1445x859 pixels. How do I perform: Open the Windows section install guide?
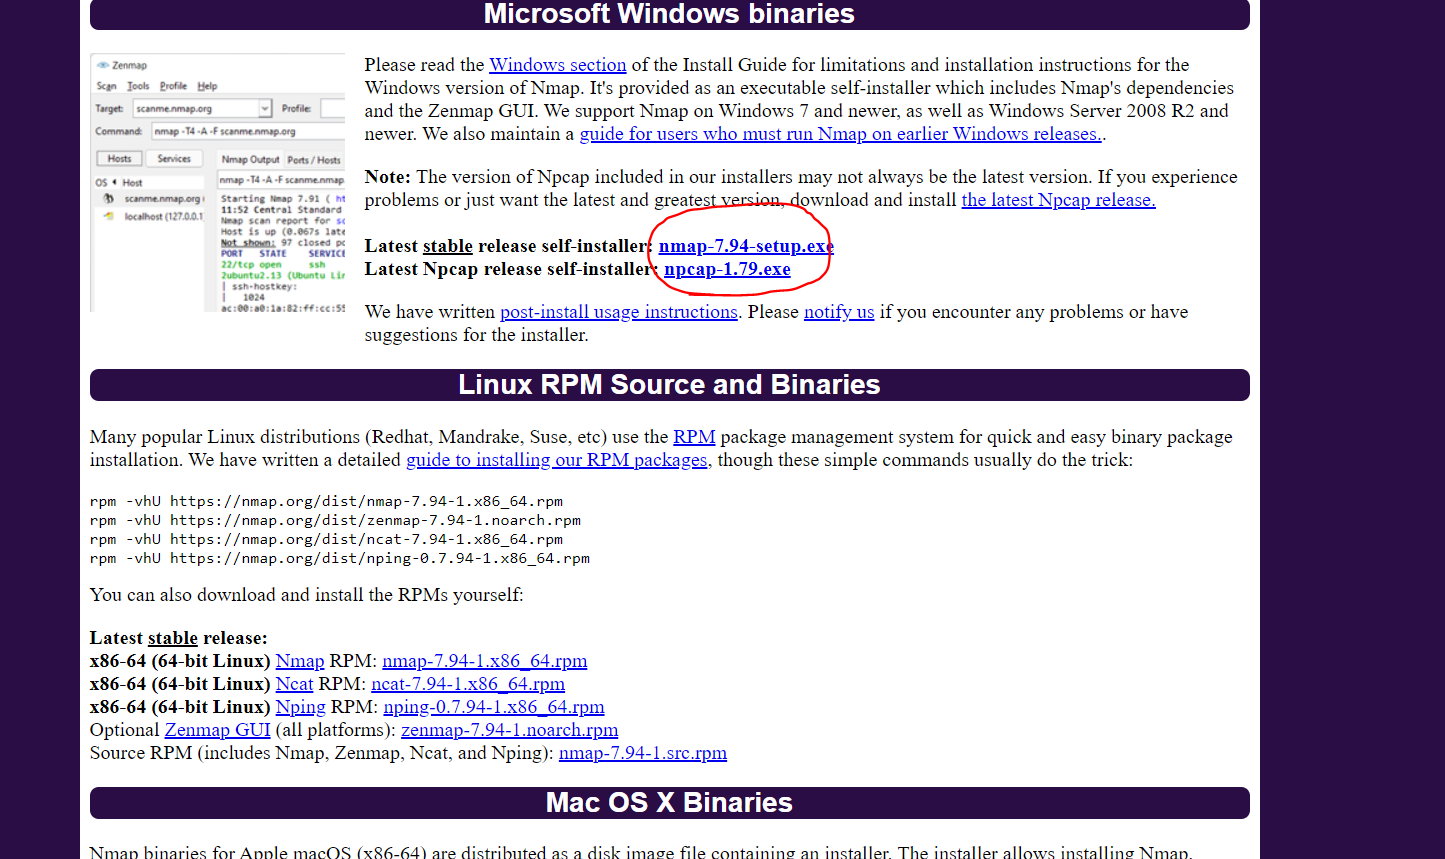[x=557, y=64]
